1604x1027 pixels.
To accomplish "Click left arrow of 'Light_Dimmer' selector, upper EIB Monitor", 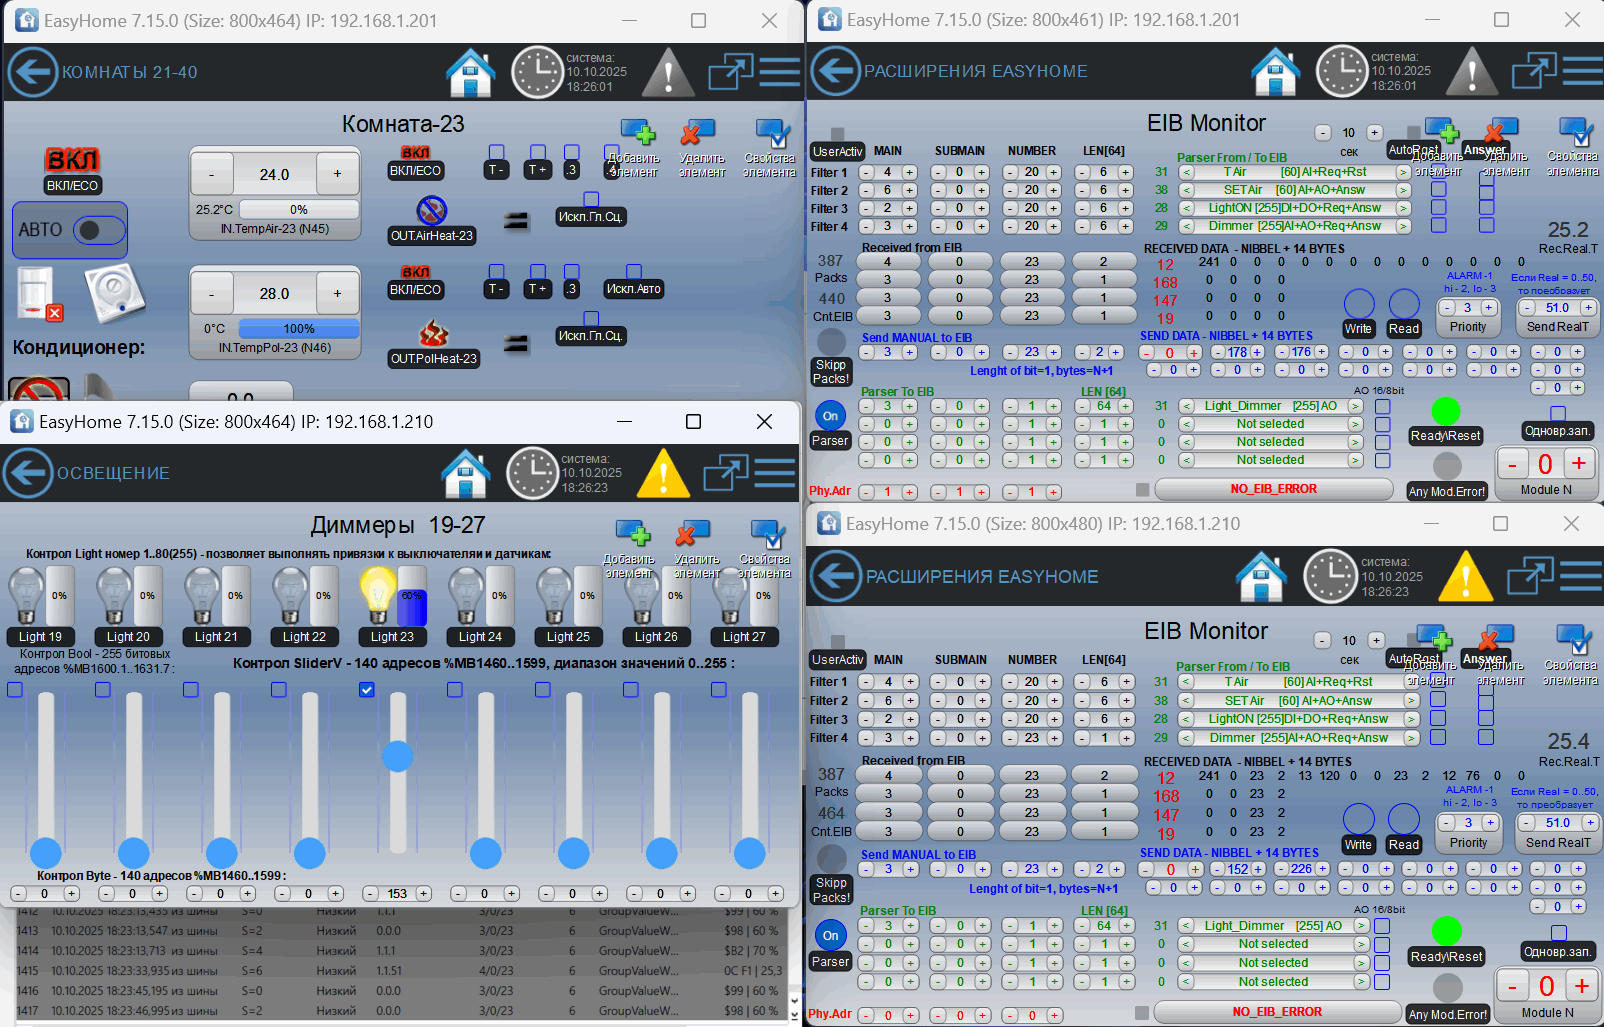I will (x=1186, y=406).
